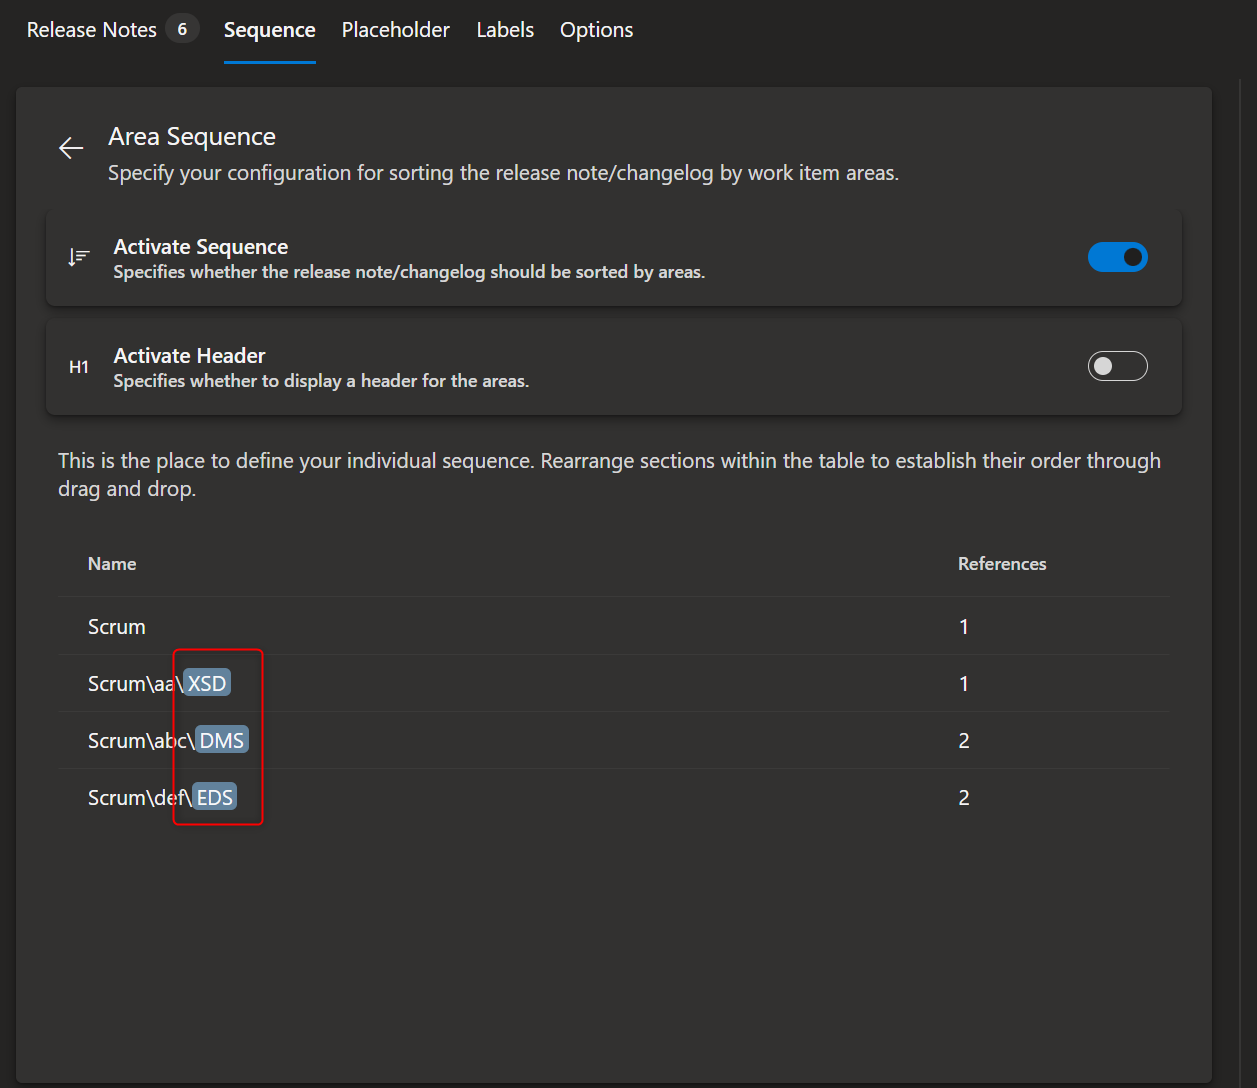Click the sort icon next to Activate Sequence

click(79, 258)
